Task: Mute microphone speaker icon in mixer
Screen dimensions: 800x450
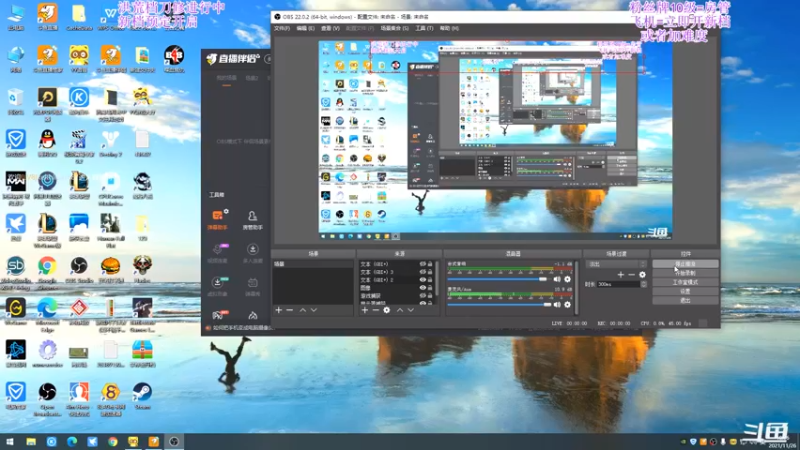Action: 557,305
